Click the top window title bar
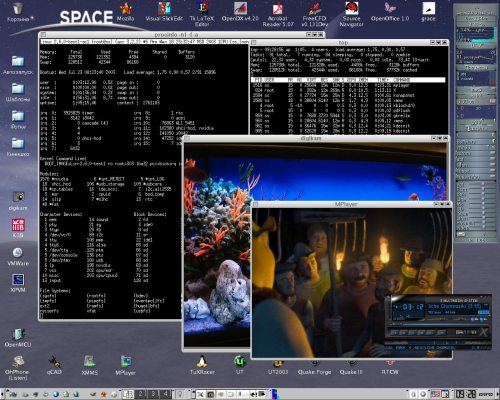This screenshot has height=400, width=500. tap(343, 42)
